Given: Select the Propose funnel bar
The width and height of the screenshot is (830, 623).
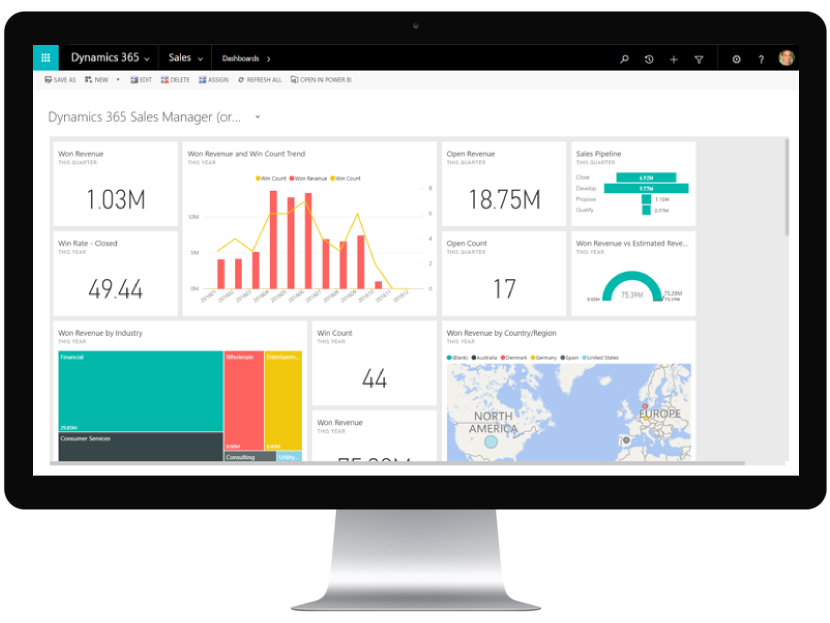Looking at the screenshot, I should click(x=646, y=199).
